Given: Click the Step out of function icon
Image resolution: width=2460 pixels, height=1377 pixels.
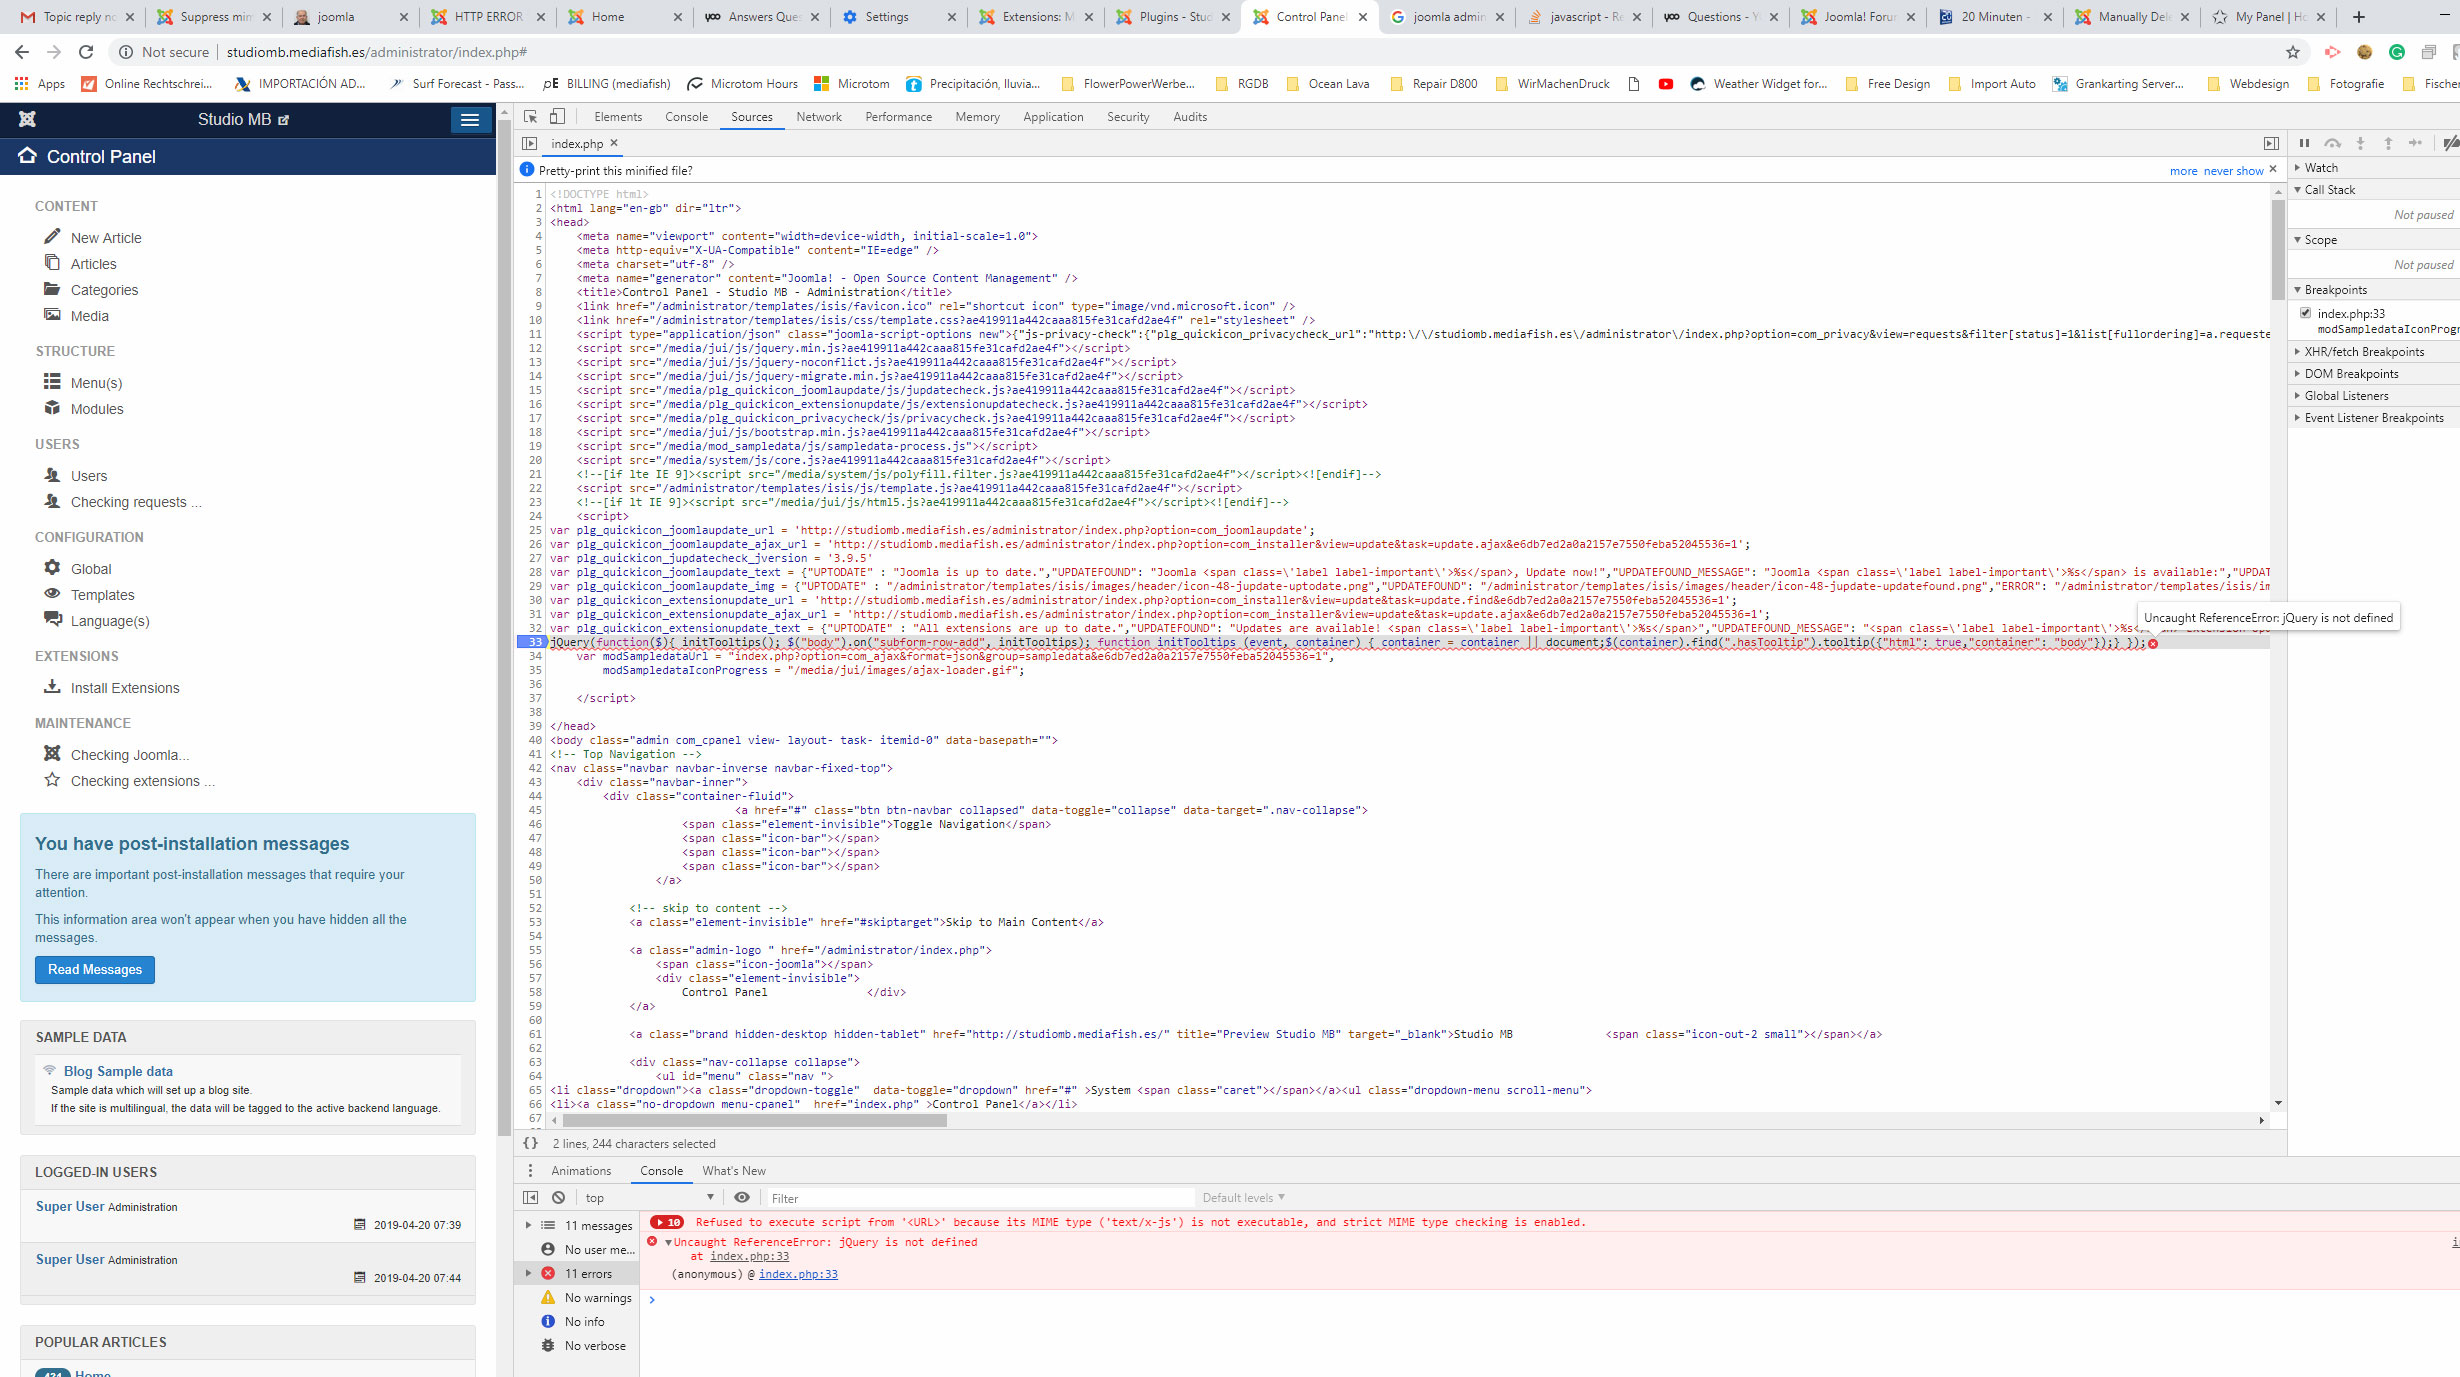Looking at the screenshot, I should point(2388,143).
